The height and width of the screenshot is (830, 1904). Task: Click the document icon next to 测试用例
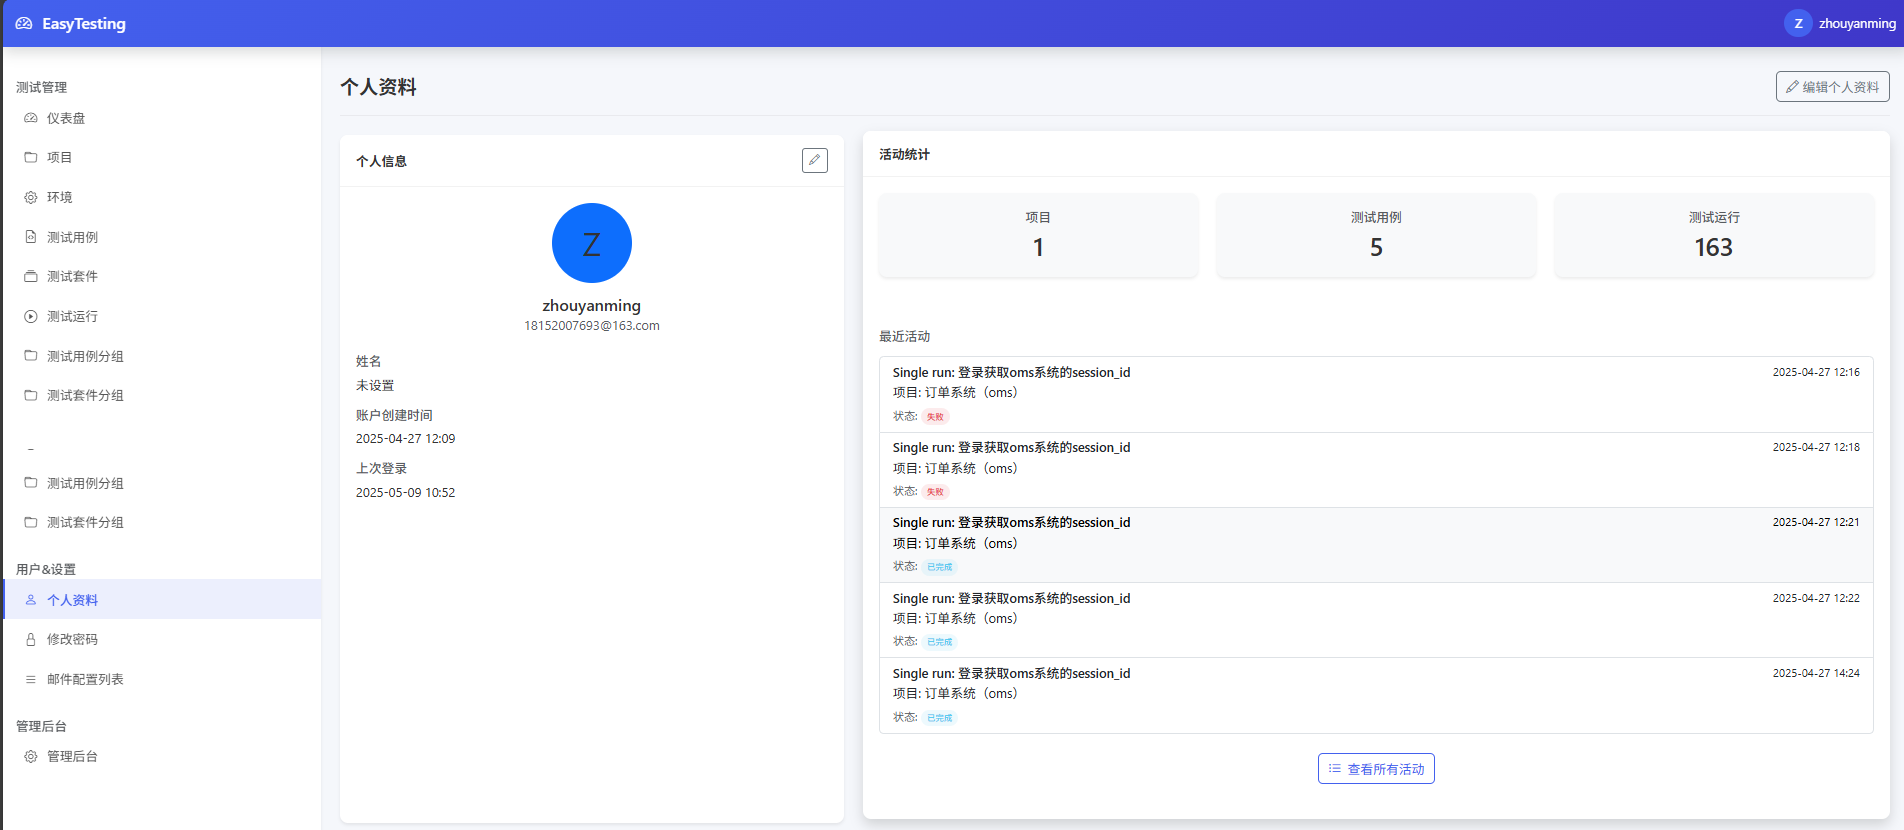click(x=31, y=237)
